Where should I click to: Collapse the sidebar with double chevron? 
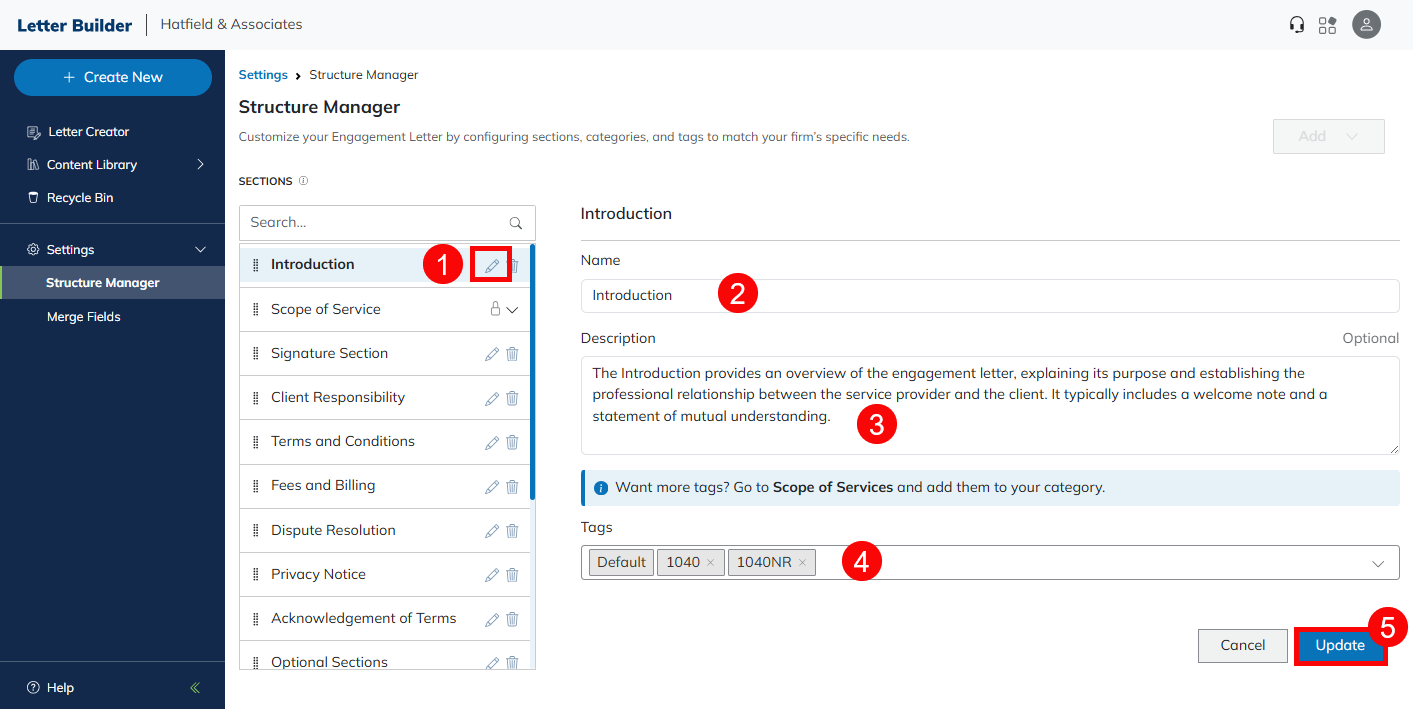pos(195,688)
